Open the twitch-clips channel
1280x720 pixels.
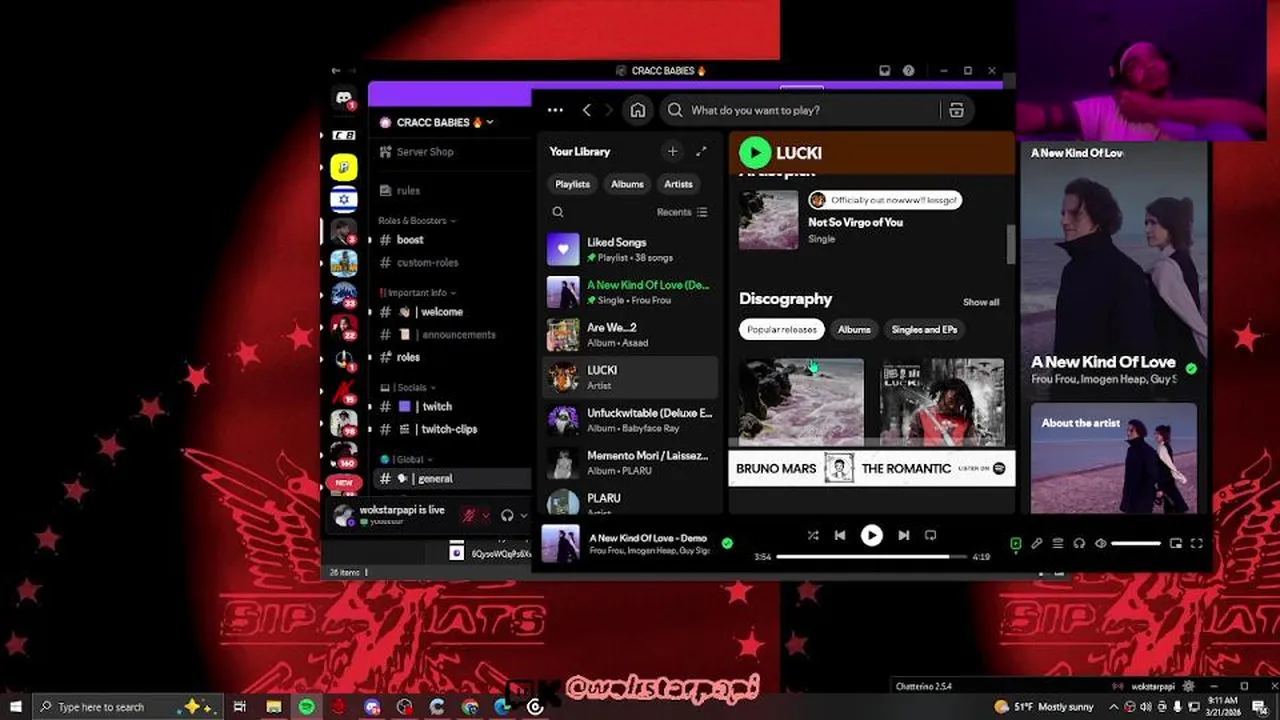click(x=449, y=429)
